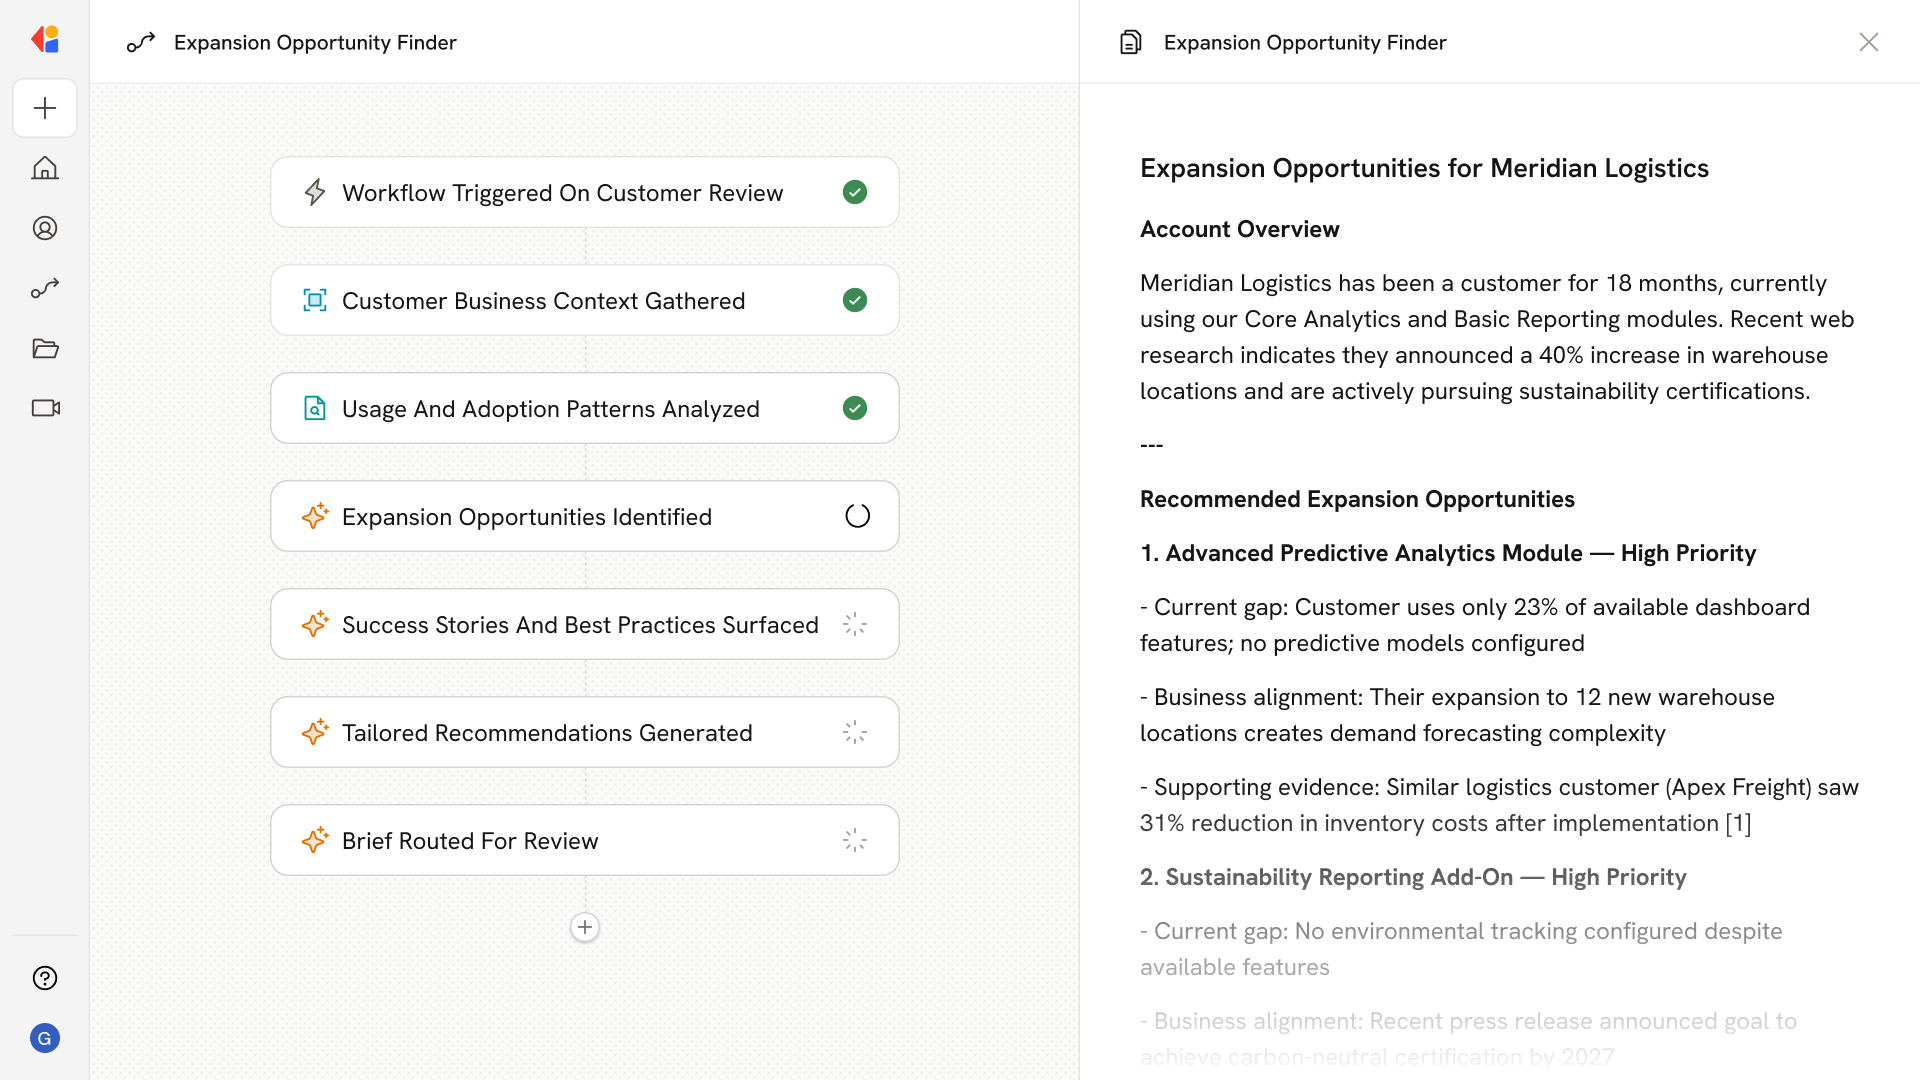This screenshot has height=1080, width=1920.
Task: Select the Expansion Opportunities Identified step
Action: (584, 516)
